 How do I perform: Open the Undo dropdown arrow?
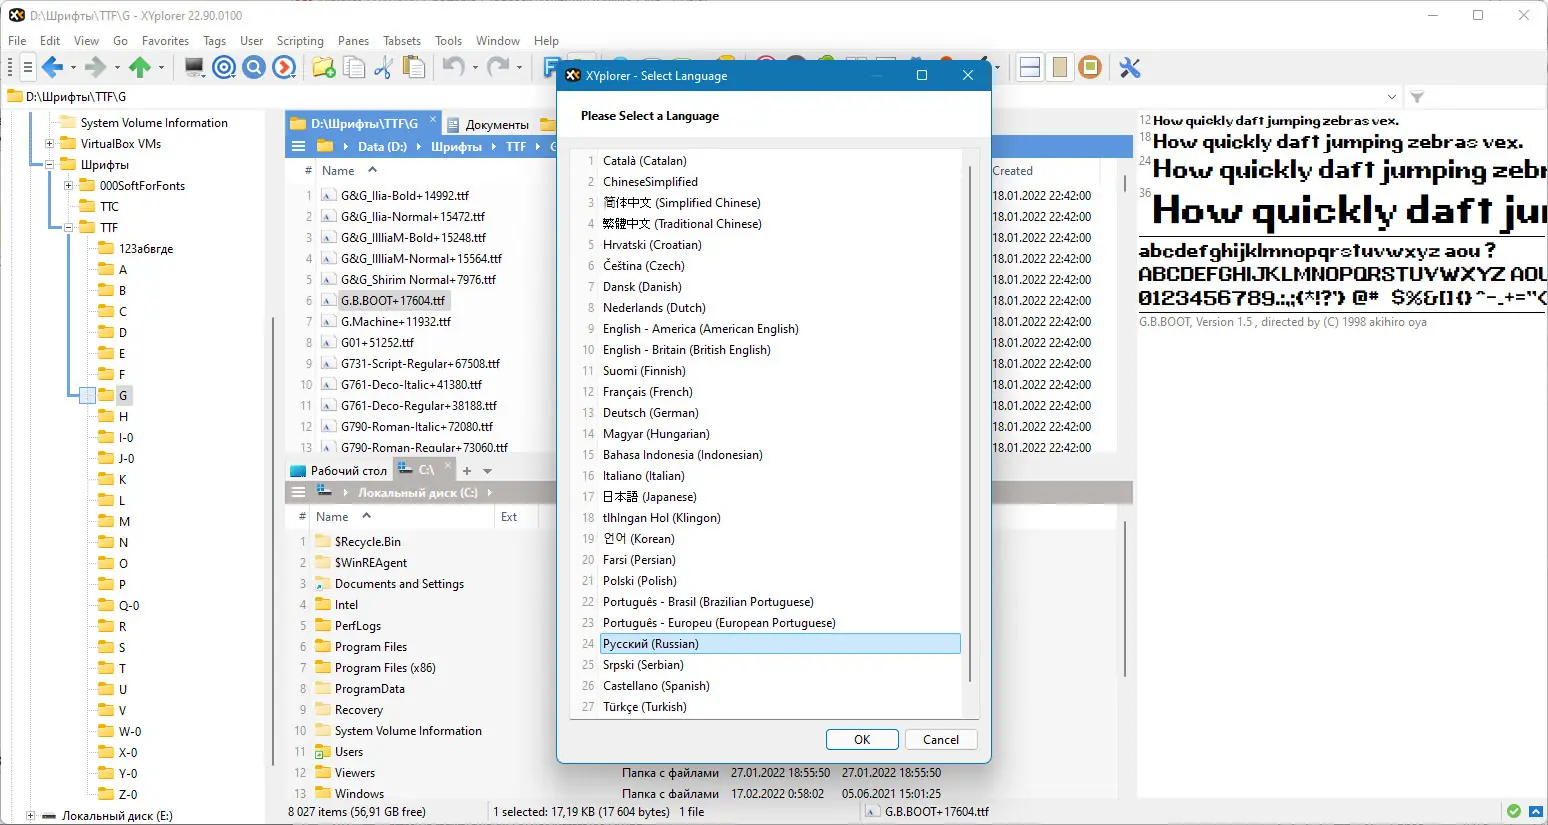tap(475, 68)
